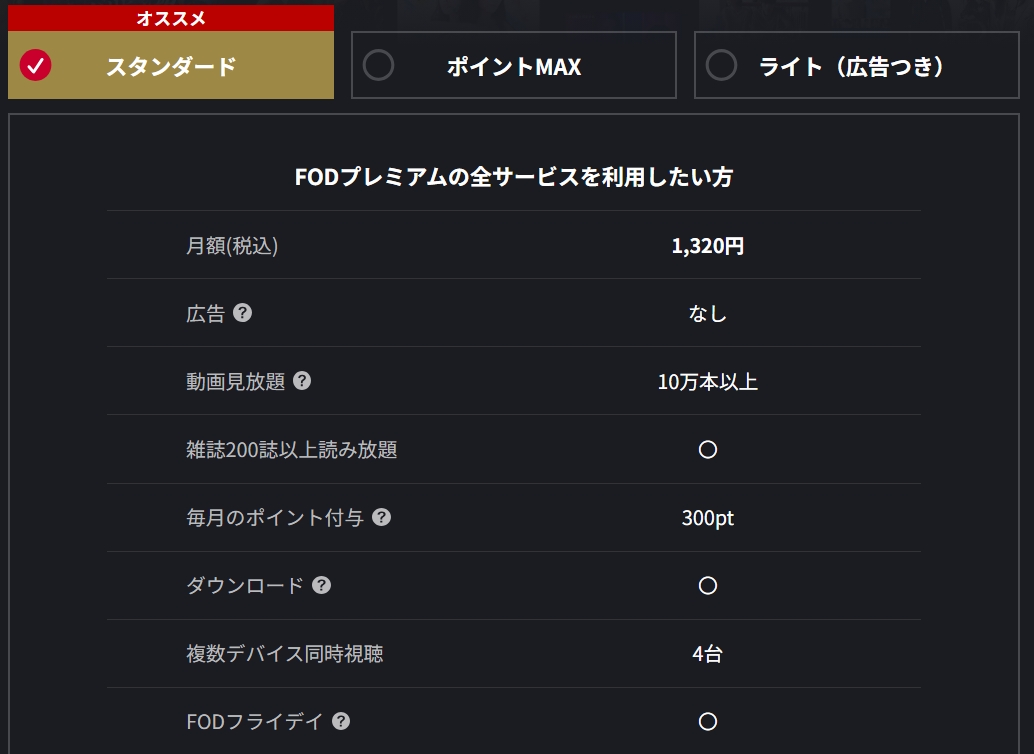Switch to the ポイントMAX plan label
The height and width of the screenshot is (754, 1034).
point(514,67)
